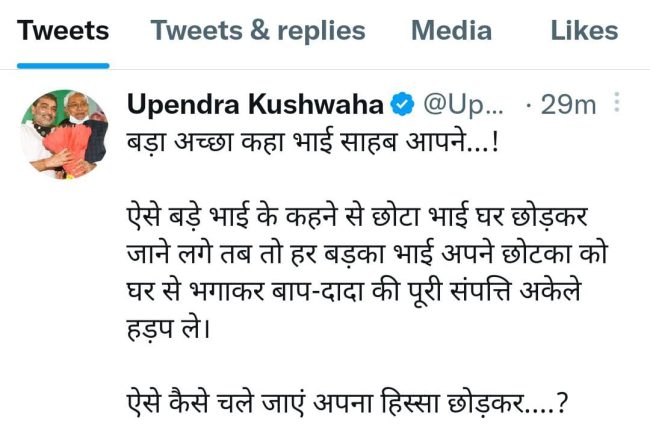Viewport: 650px width, 424px height.
Task: Click the line starting 'ऐसे बड़े भाई के कहने'
Action: (357, 216)
